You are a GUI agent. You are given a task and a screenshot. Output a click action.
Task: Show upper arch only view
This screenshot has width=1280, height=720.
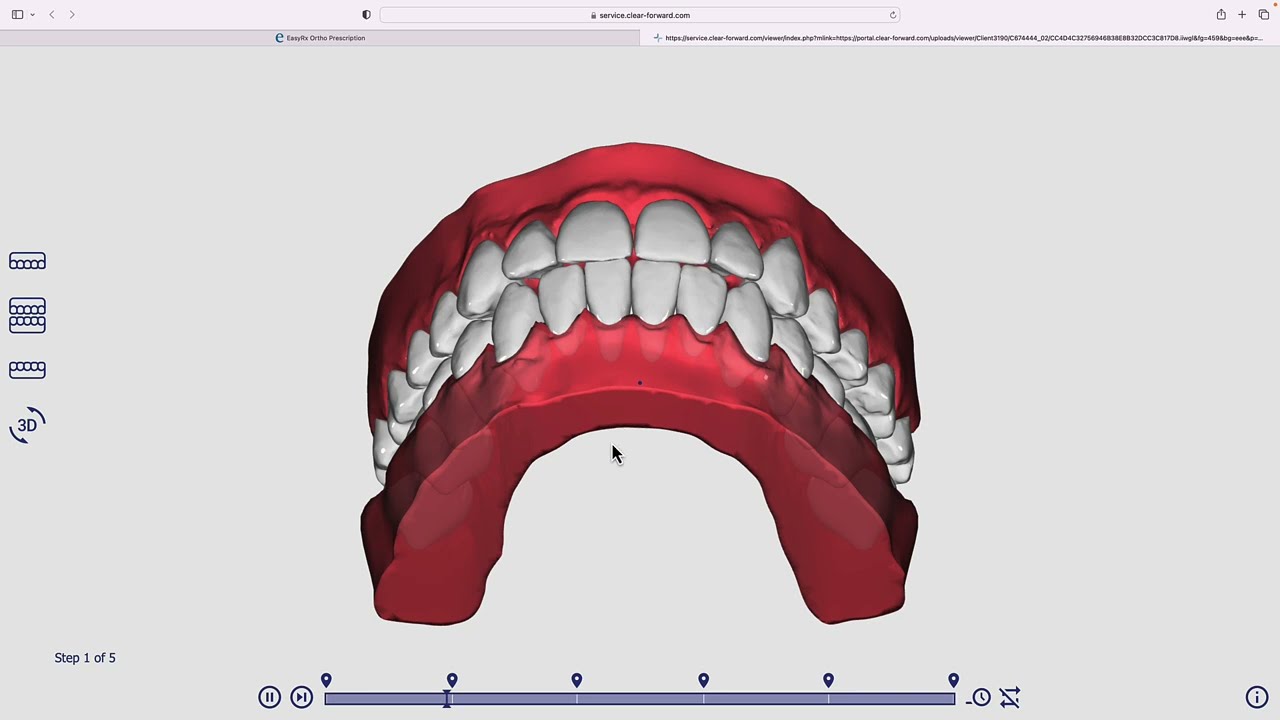27,262
